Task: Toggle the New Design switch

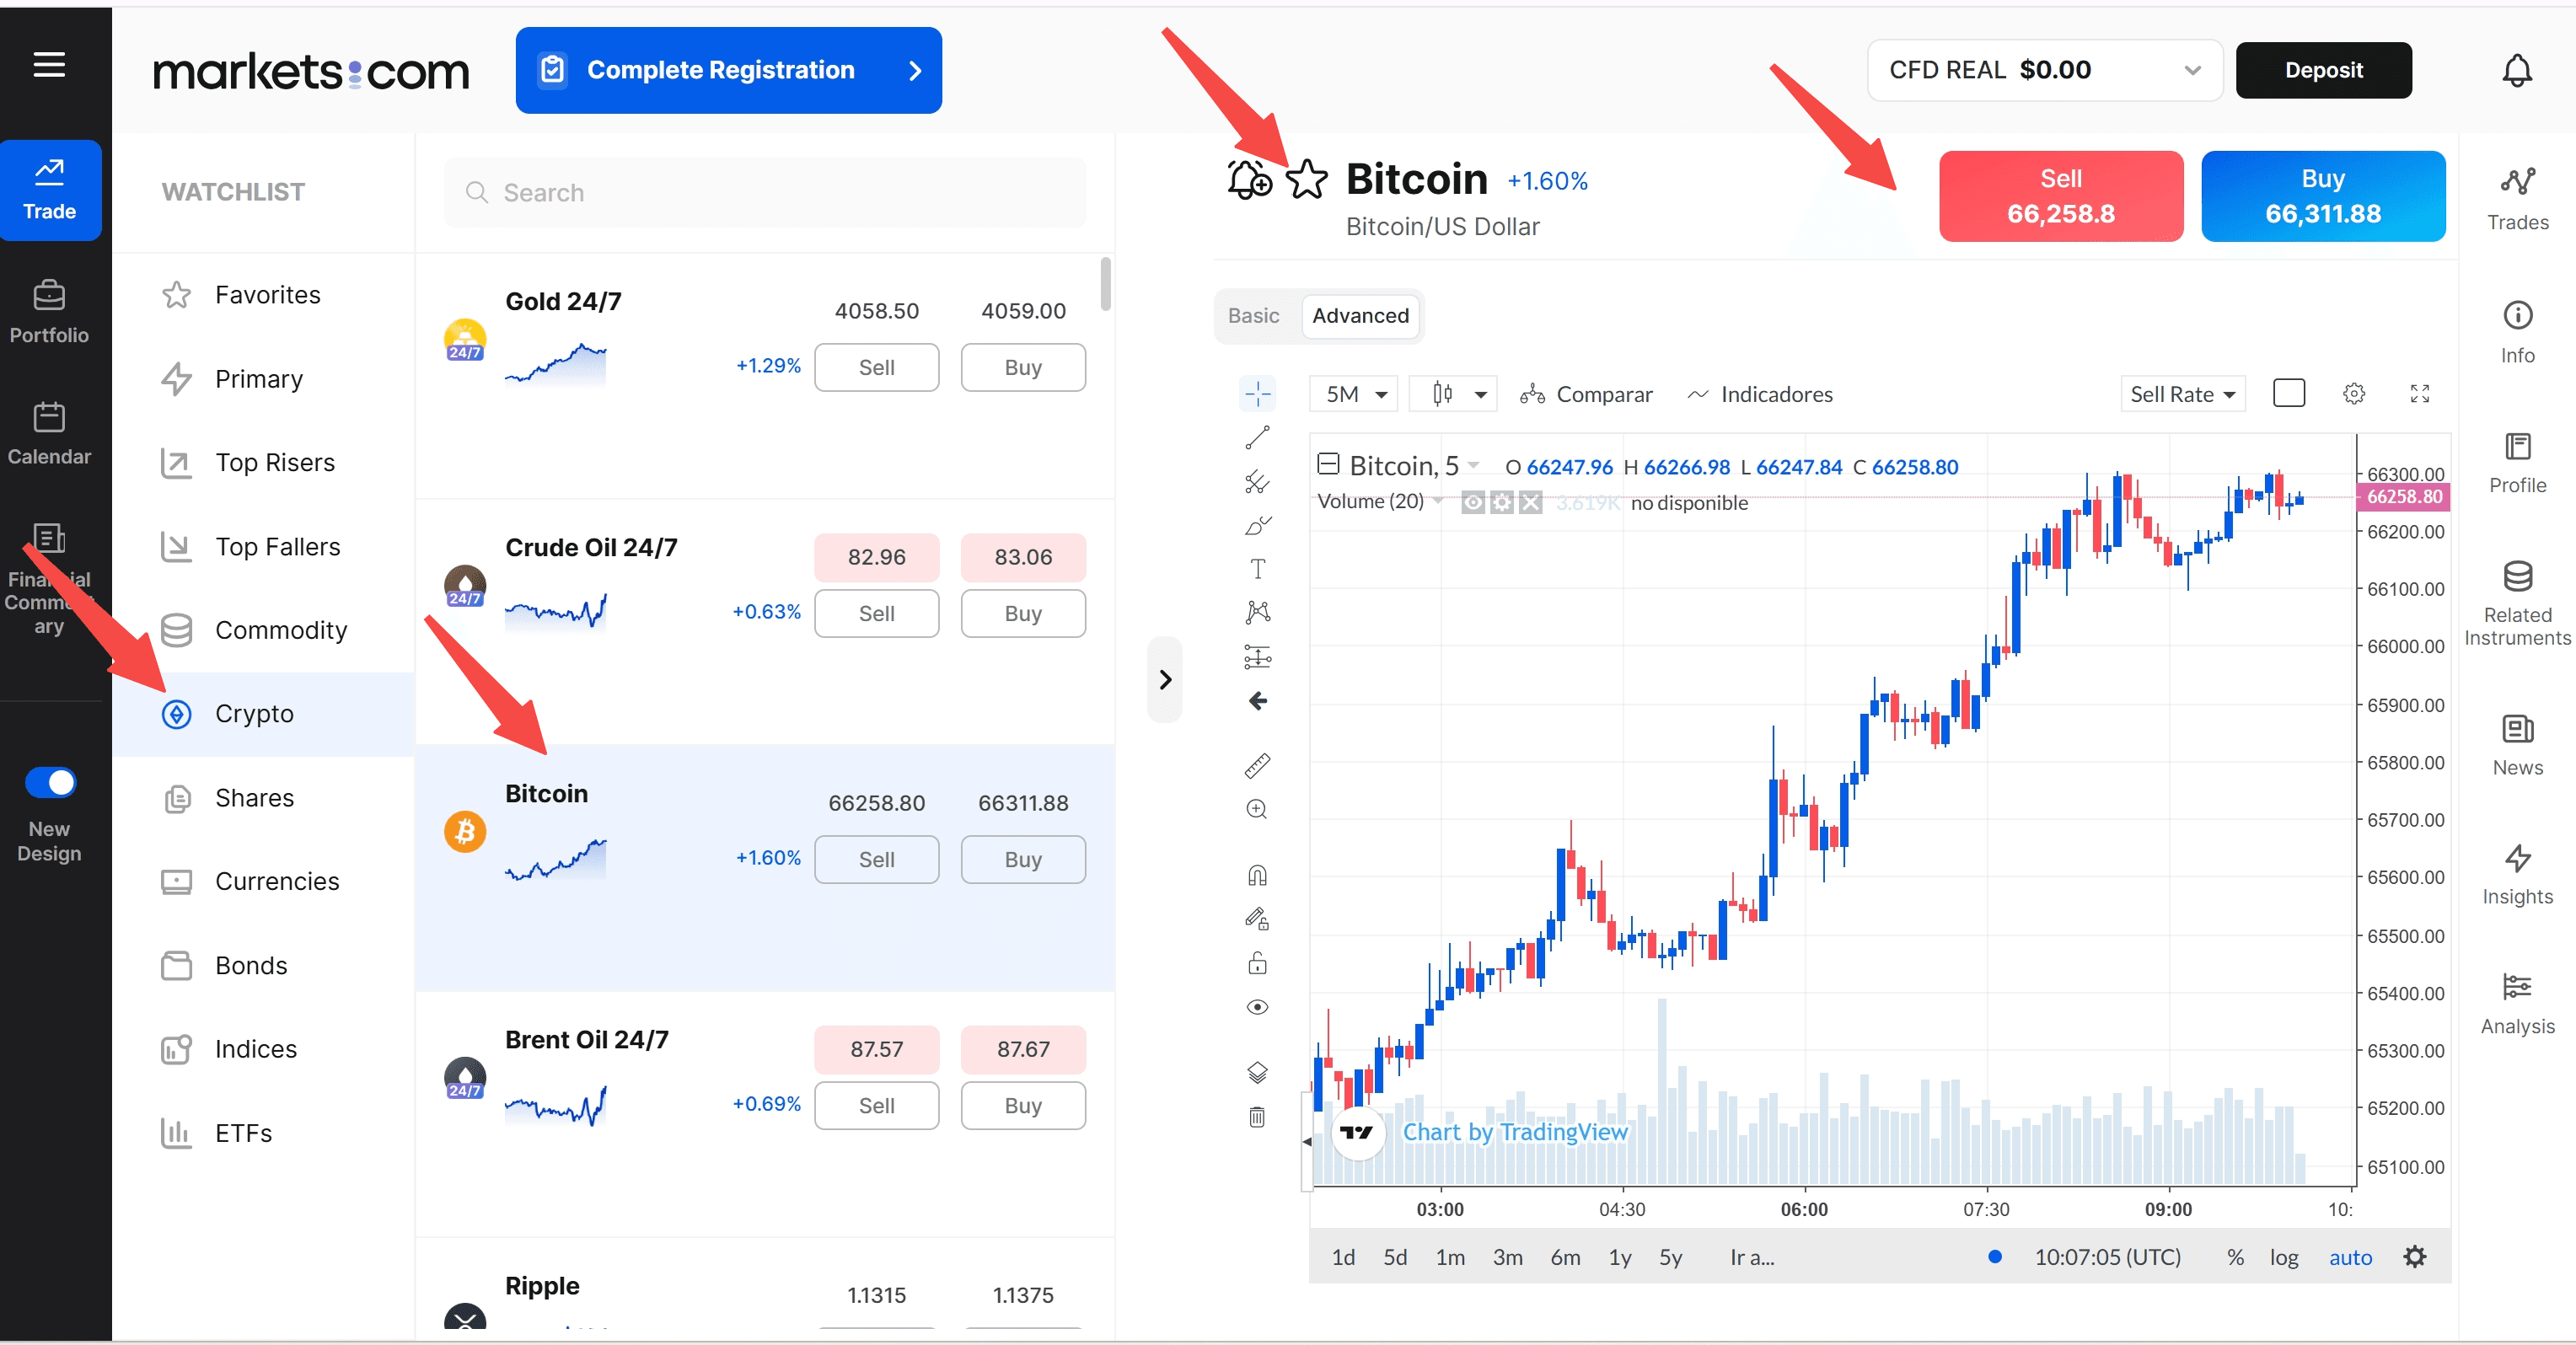Action: 50,782
